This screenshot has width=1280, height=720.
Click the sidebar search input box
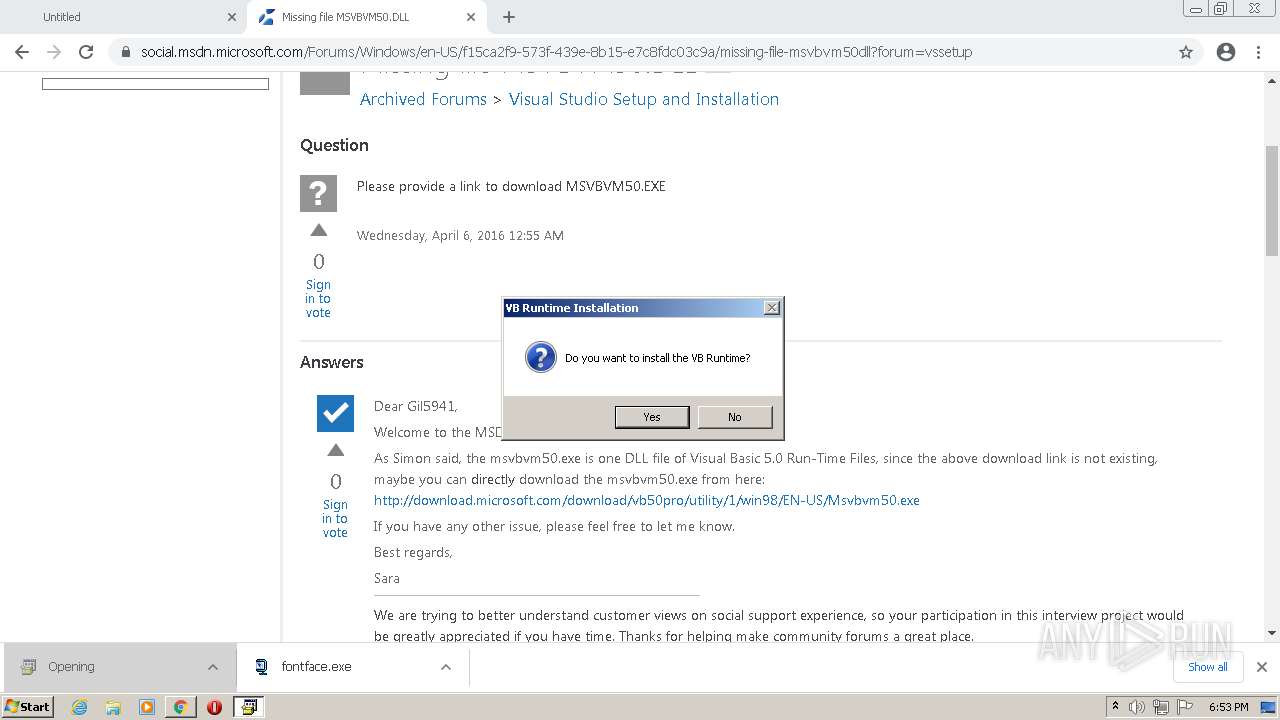[155, 84]
